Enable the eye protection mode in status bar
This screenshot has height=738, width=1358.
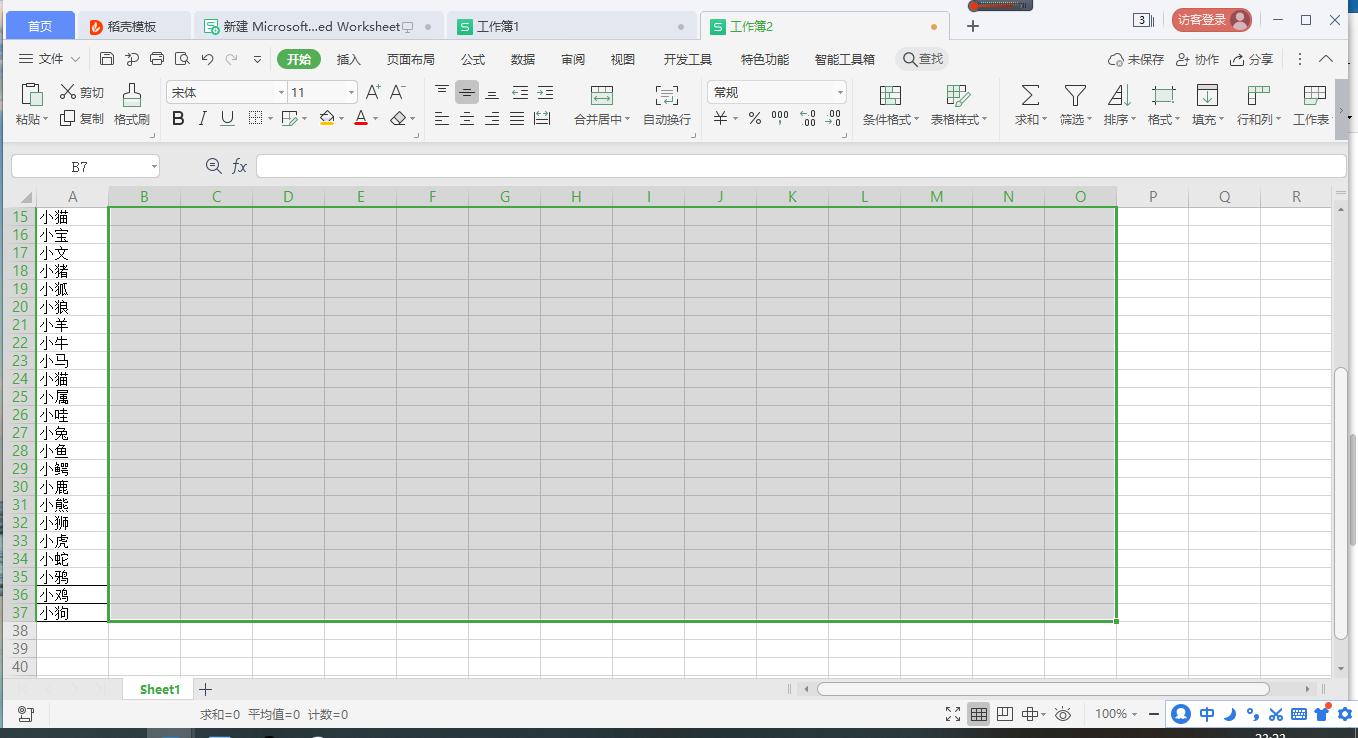coord(1063,714)
